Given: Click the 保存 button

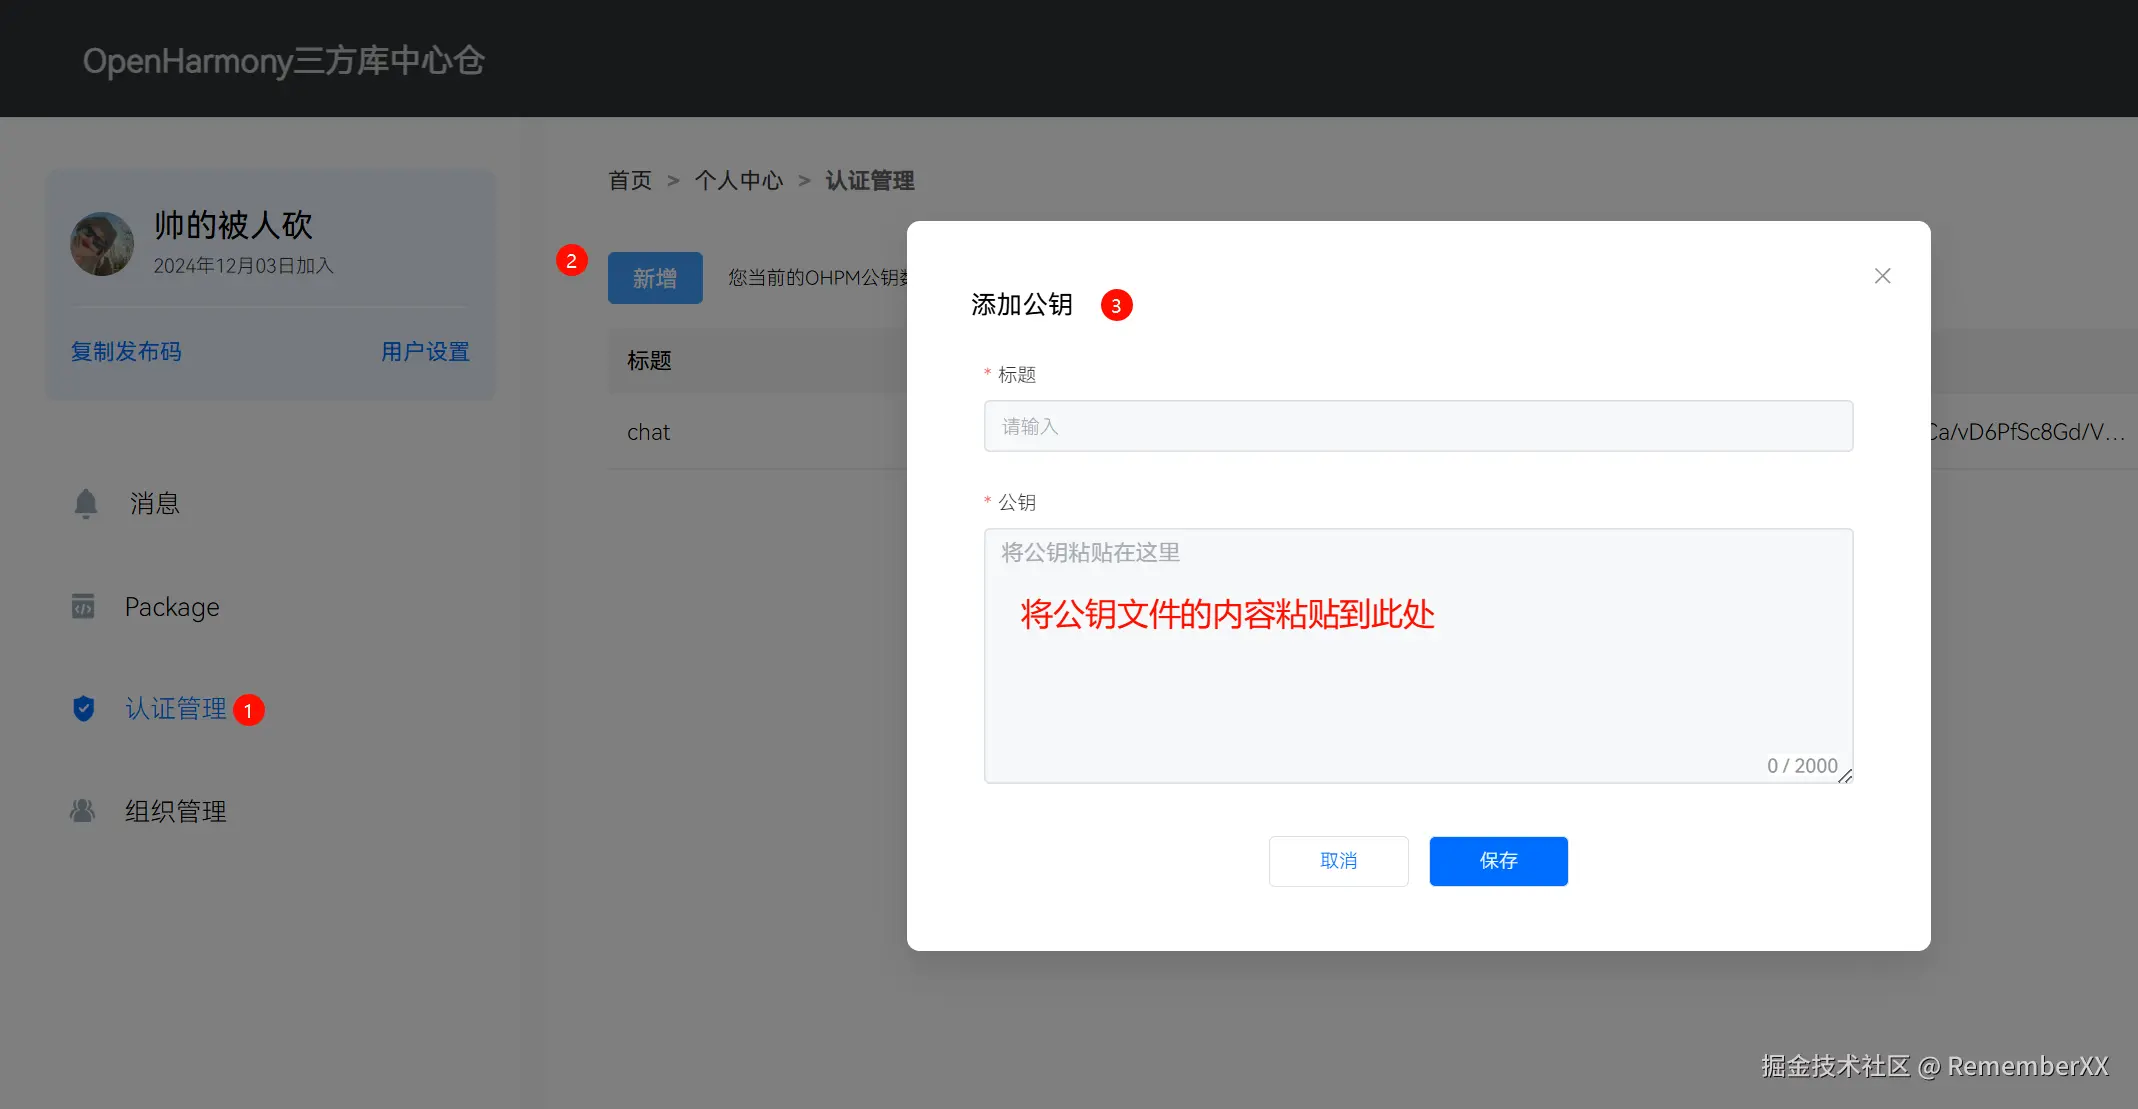Looking at the screenshot, I should pos(1498,861).
